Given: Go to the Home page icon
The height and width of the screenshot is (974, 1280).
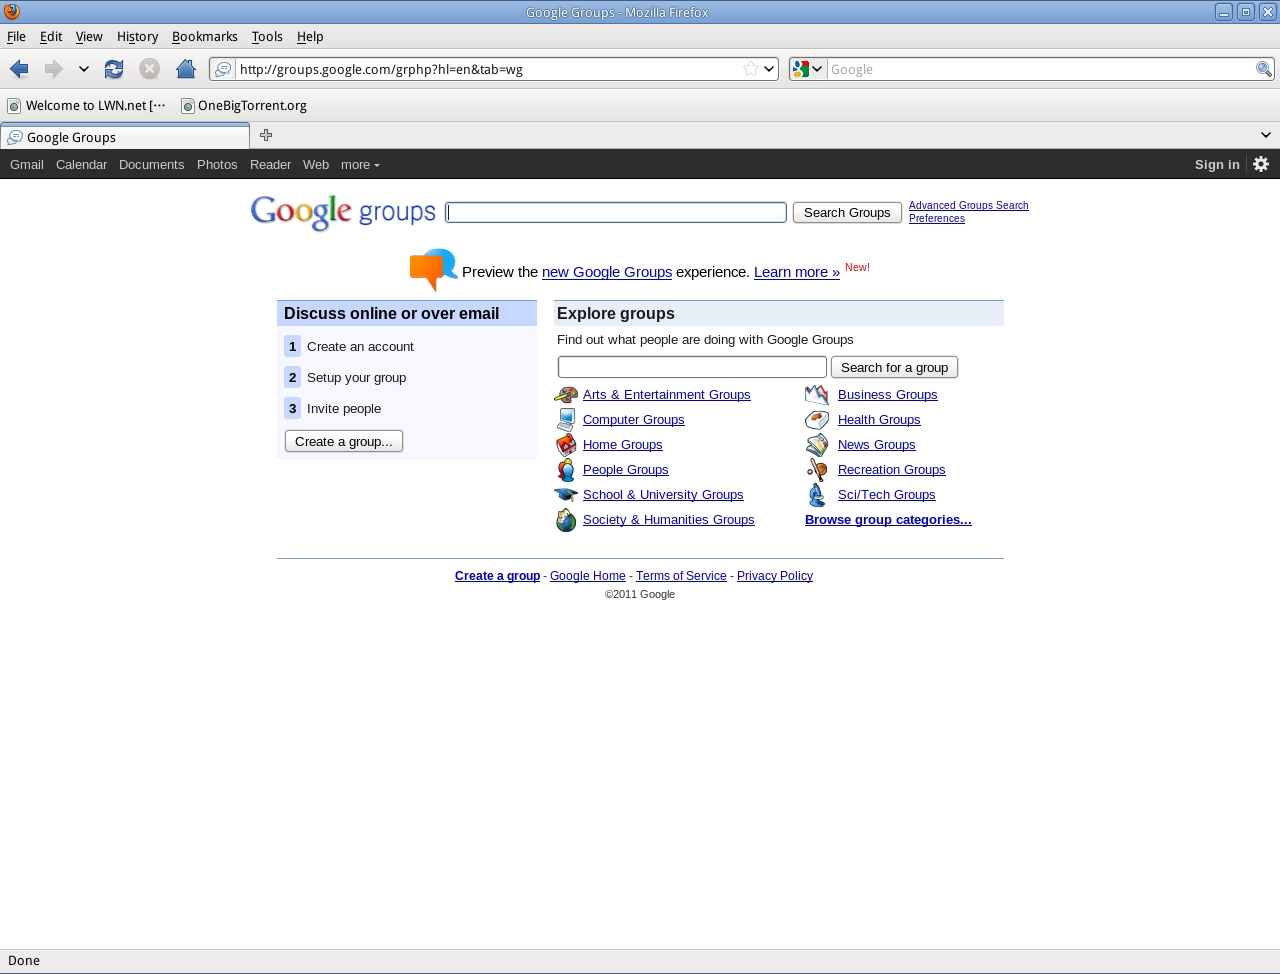Looking at the screenshot, I should [x=185, y=69].
